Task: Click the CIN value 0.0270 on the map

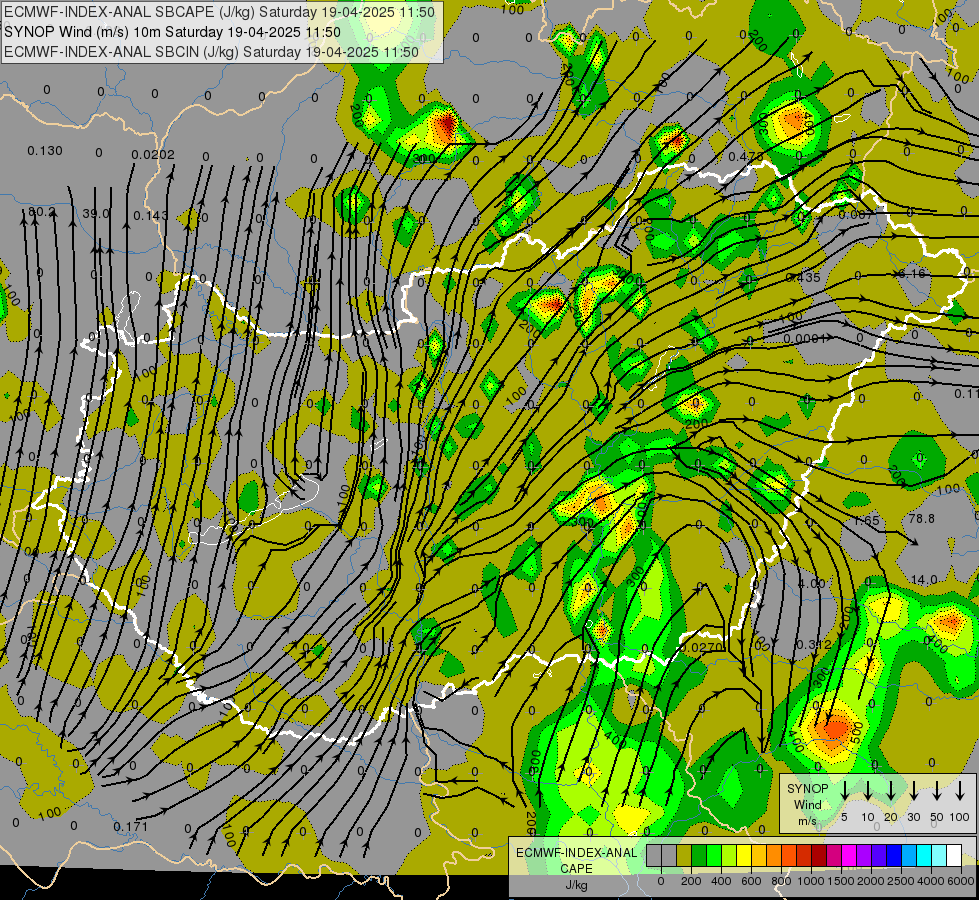Action: pos(702,648)
